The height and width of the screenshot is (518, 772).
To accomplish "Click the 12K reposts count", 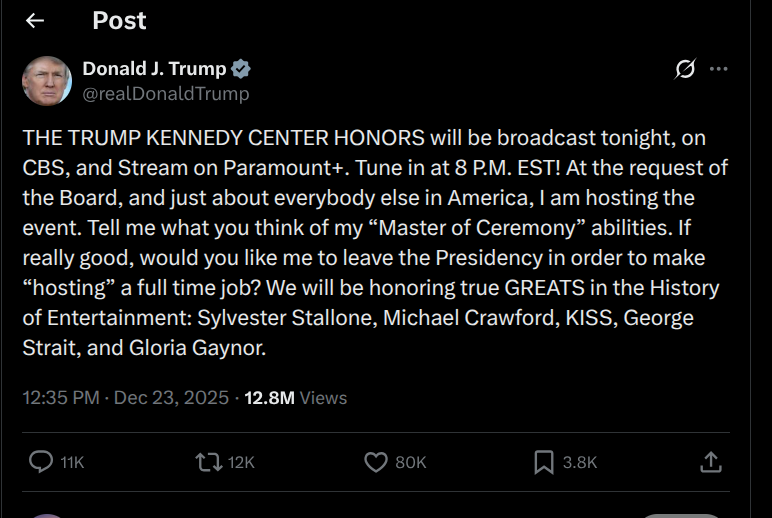I will 241,462.
